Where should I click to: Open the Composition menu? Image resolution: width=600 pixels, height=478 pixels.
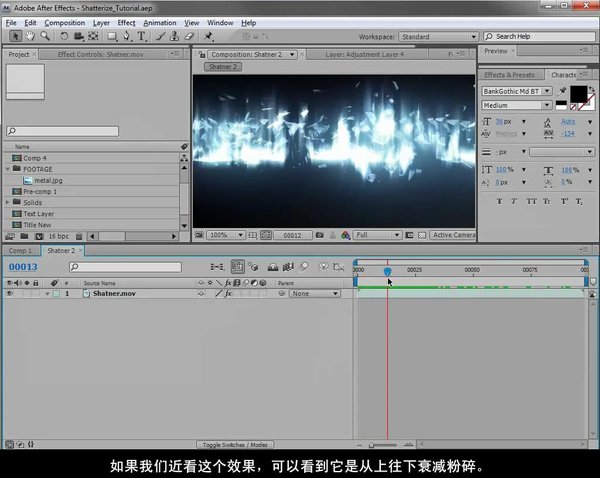point(65,22)
